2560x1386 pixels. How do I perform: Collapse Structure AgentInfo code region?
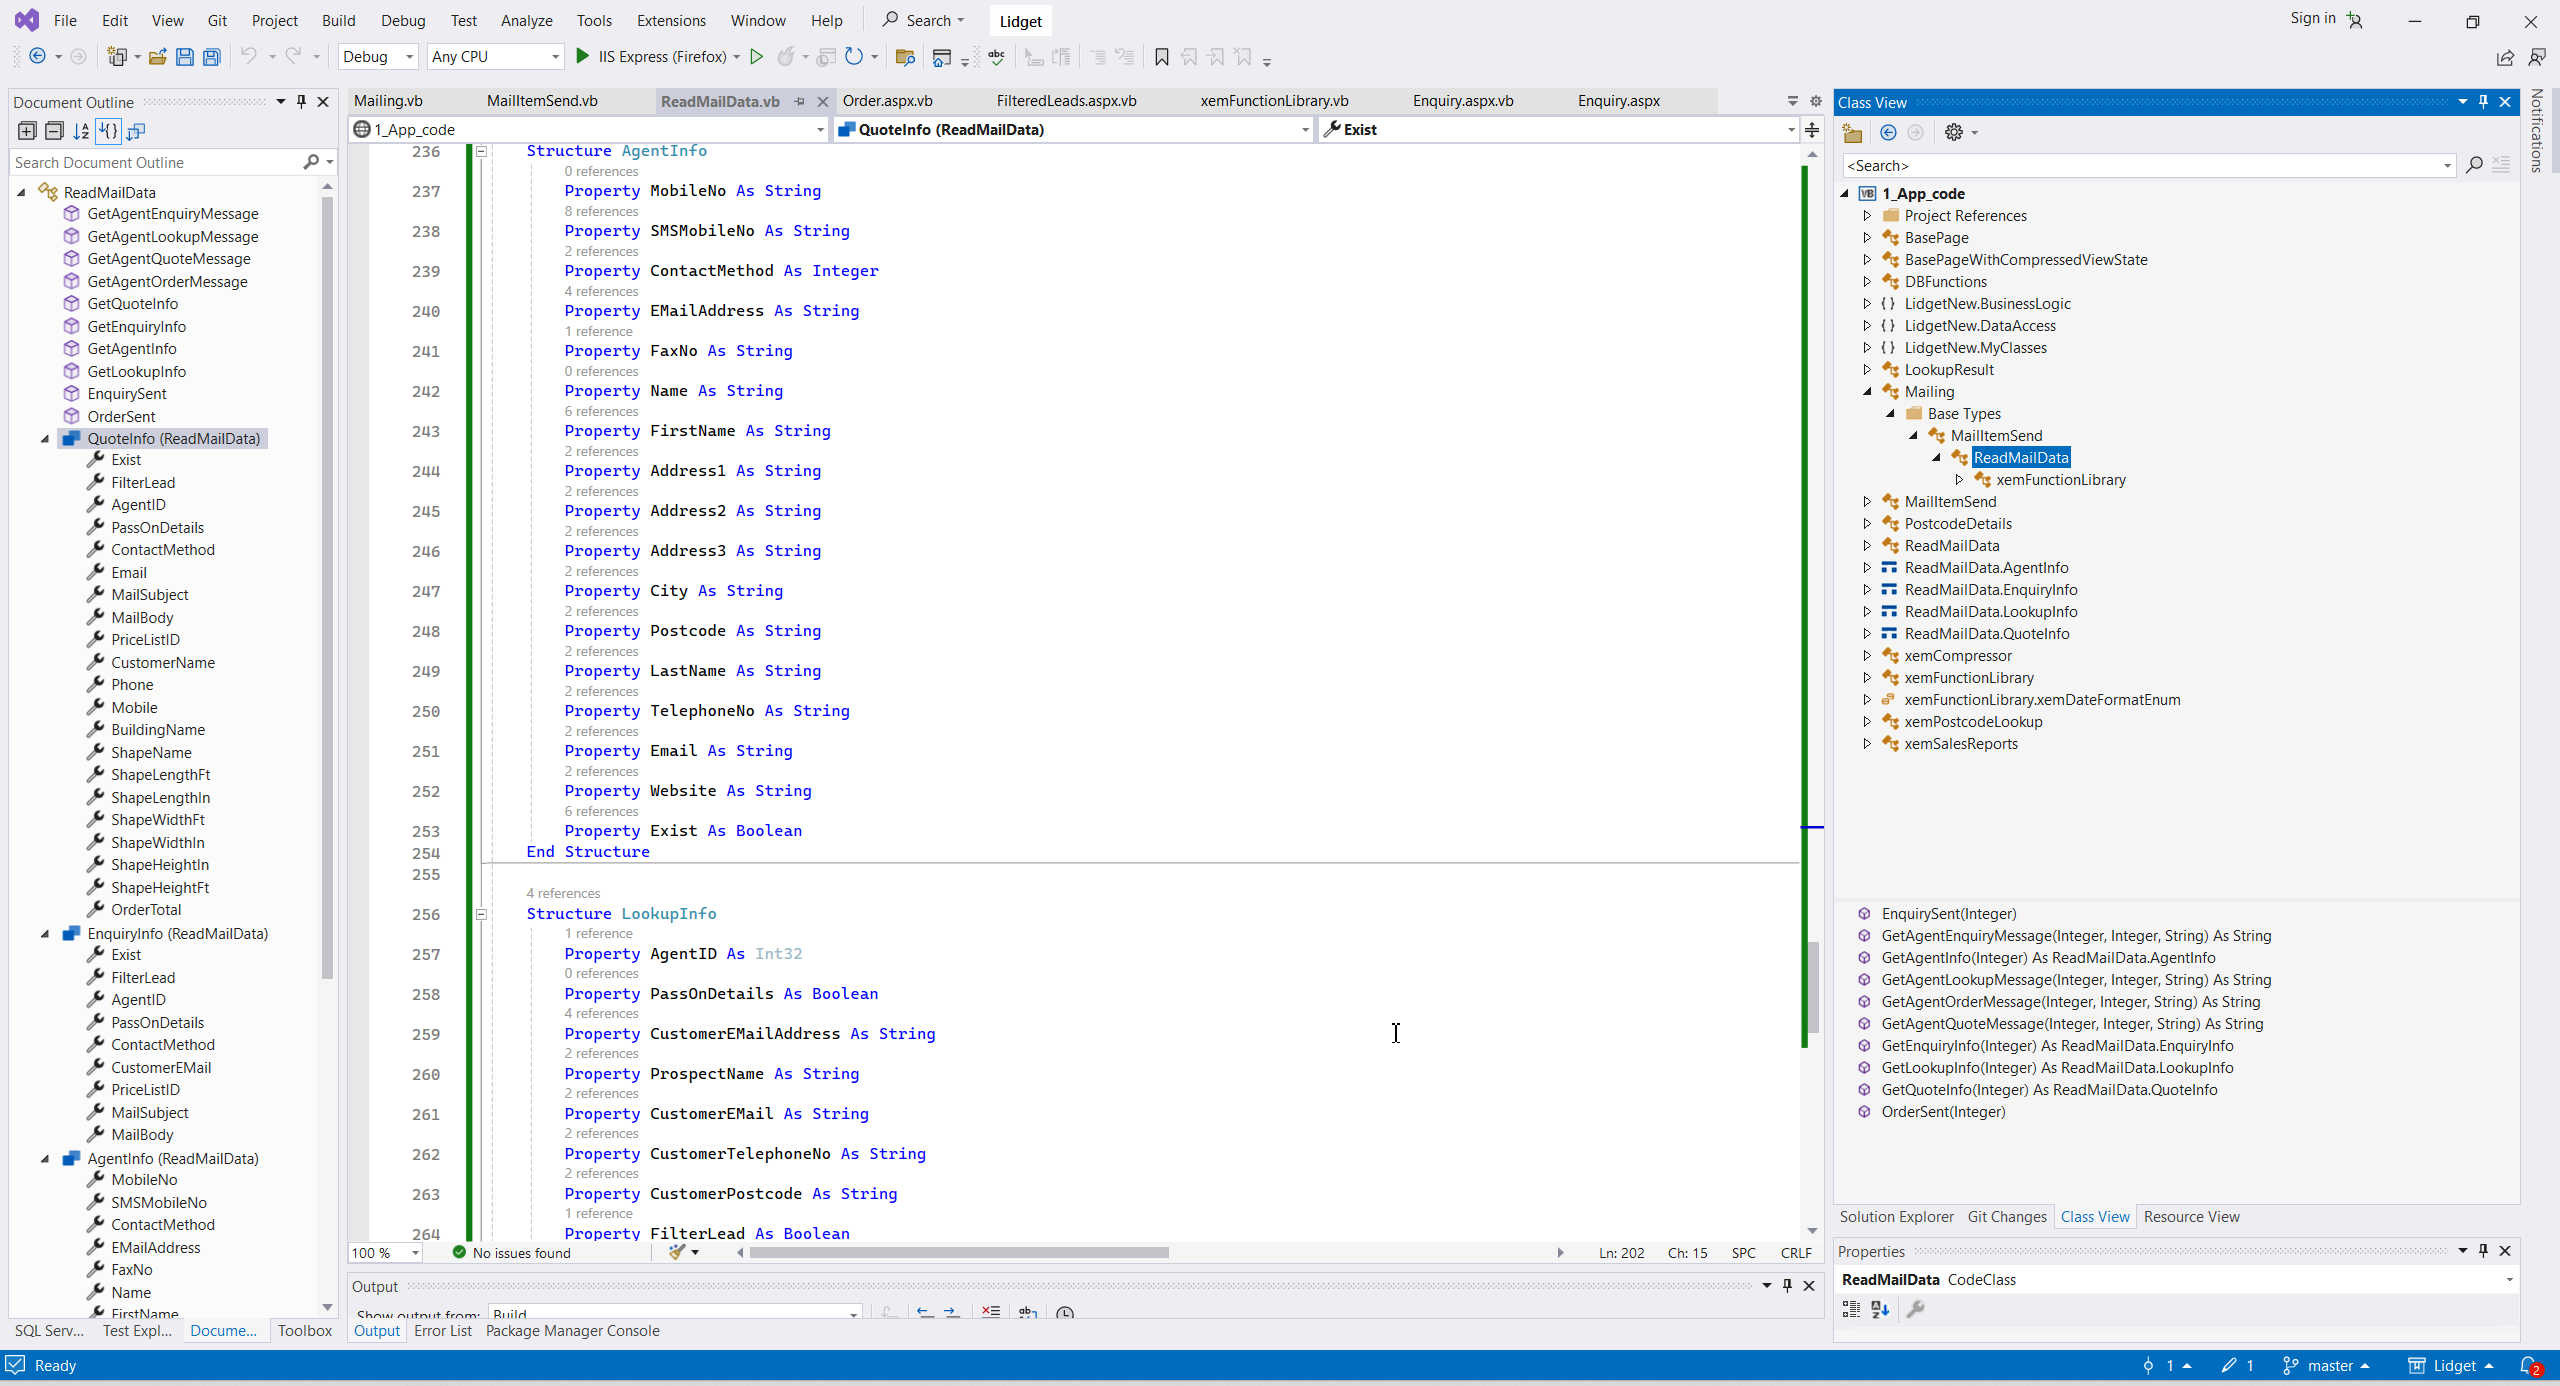click(x=481, y=151)
